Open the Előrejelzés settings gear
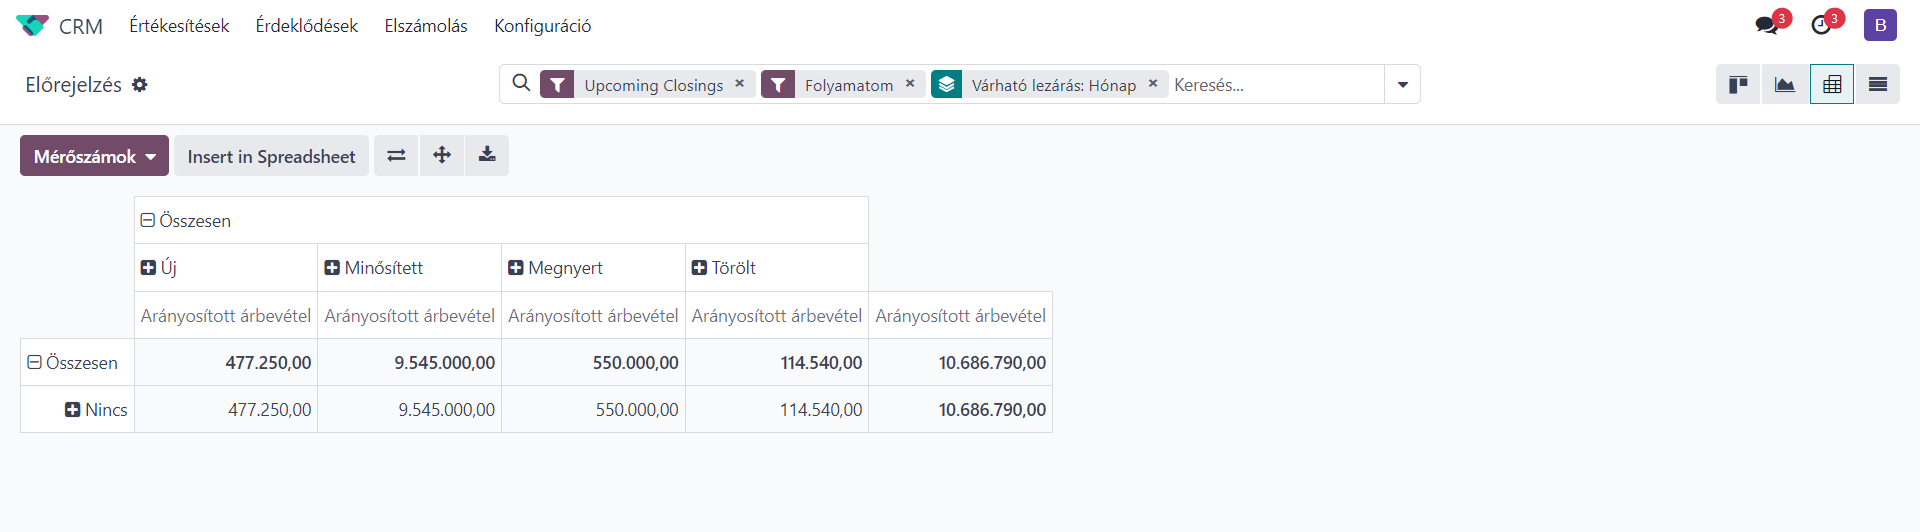This screenshot has height=532, width=1920. (140, 85)
